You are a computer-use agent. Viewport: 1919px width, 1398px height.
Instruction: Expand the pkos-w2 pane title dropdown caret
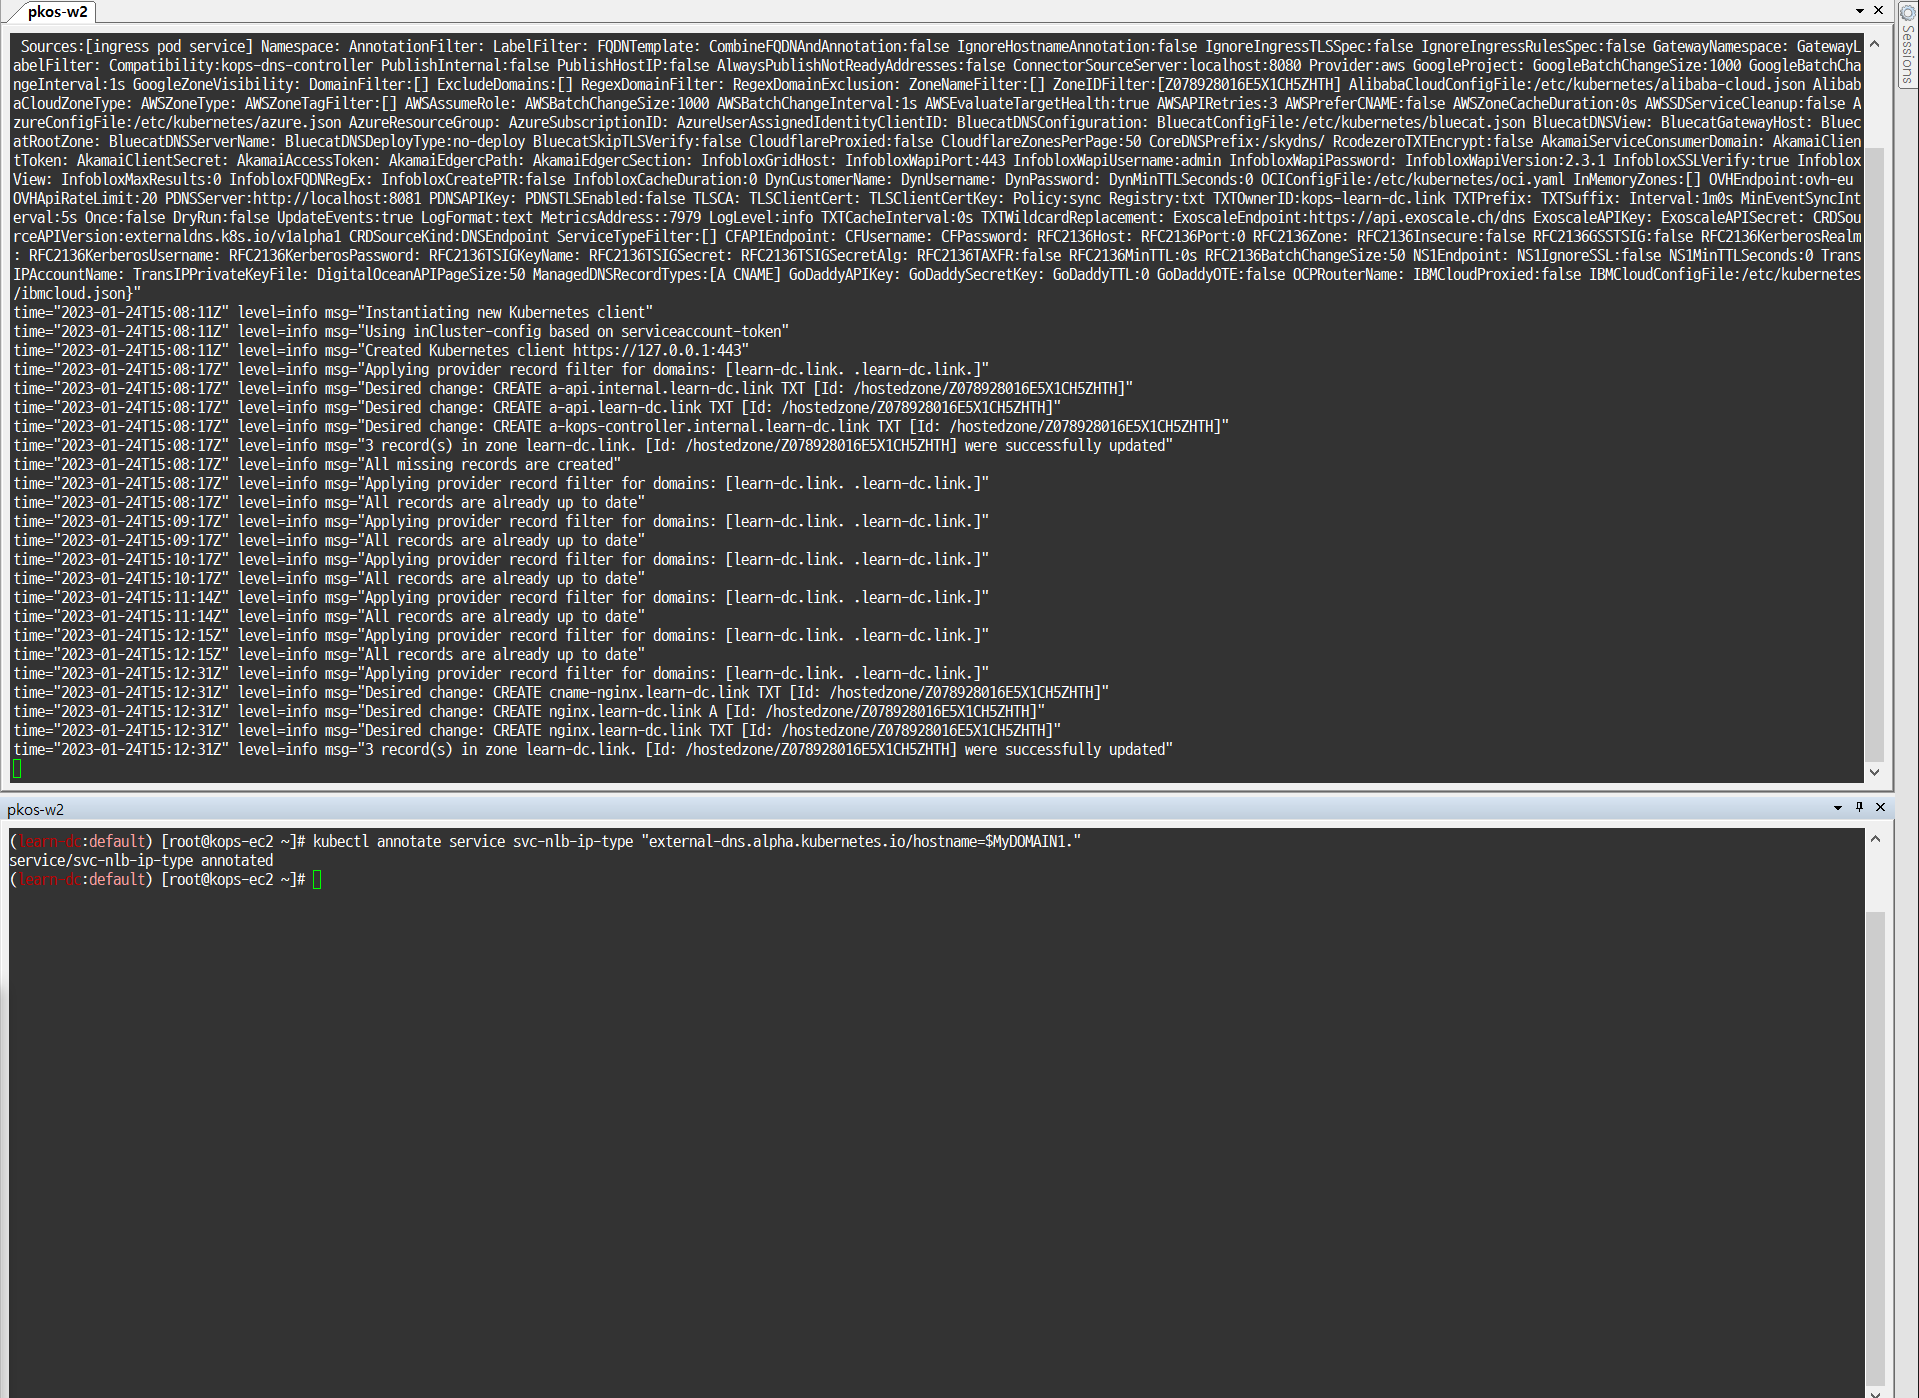pyautogui.click(x=1838, y=807)
